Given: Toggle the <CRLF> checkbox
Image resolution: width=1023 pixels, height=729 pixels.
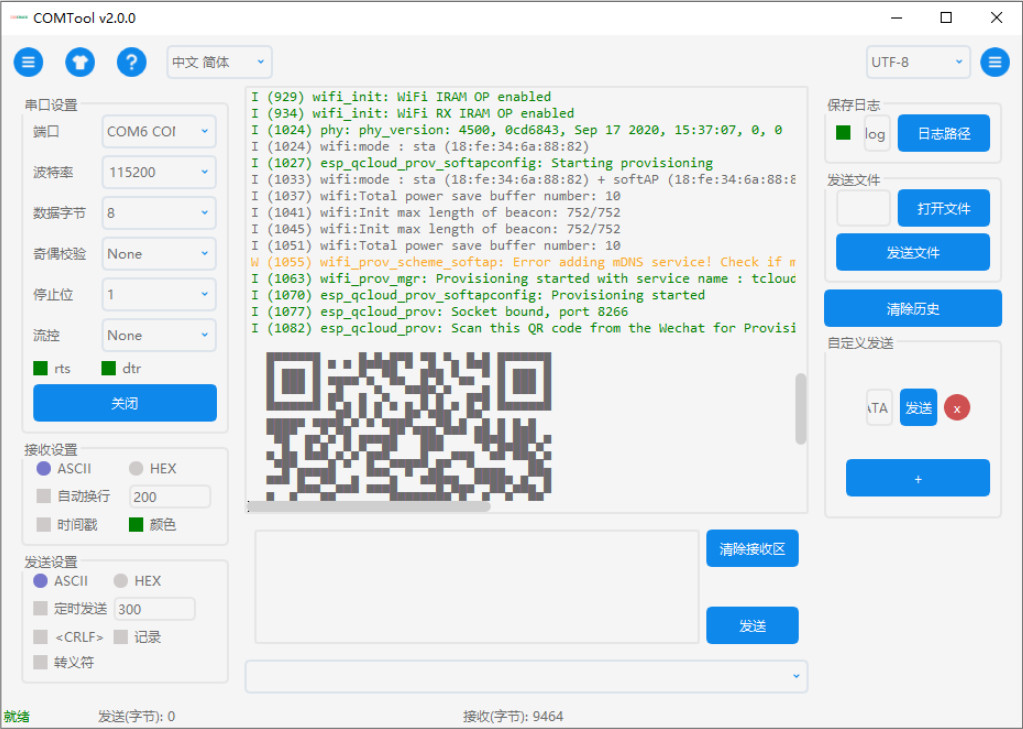Looking at the screenshot, I should (x=40, y=637).
